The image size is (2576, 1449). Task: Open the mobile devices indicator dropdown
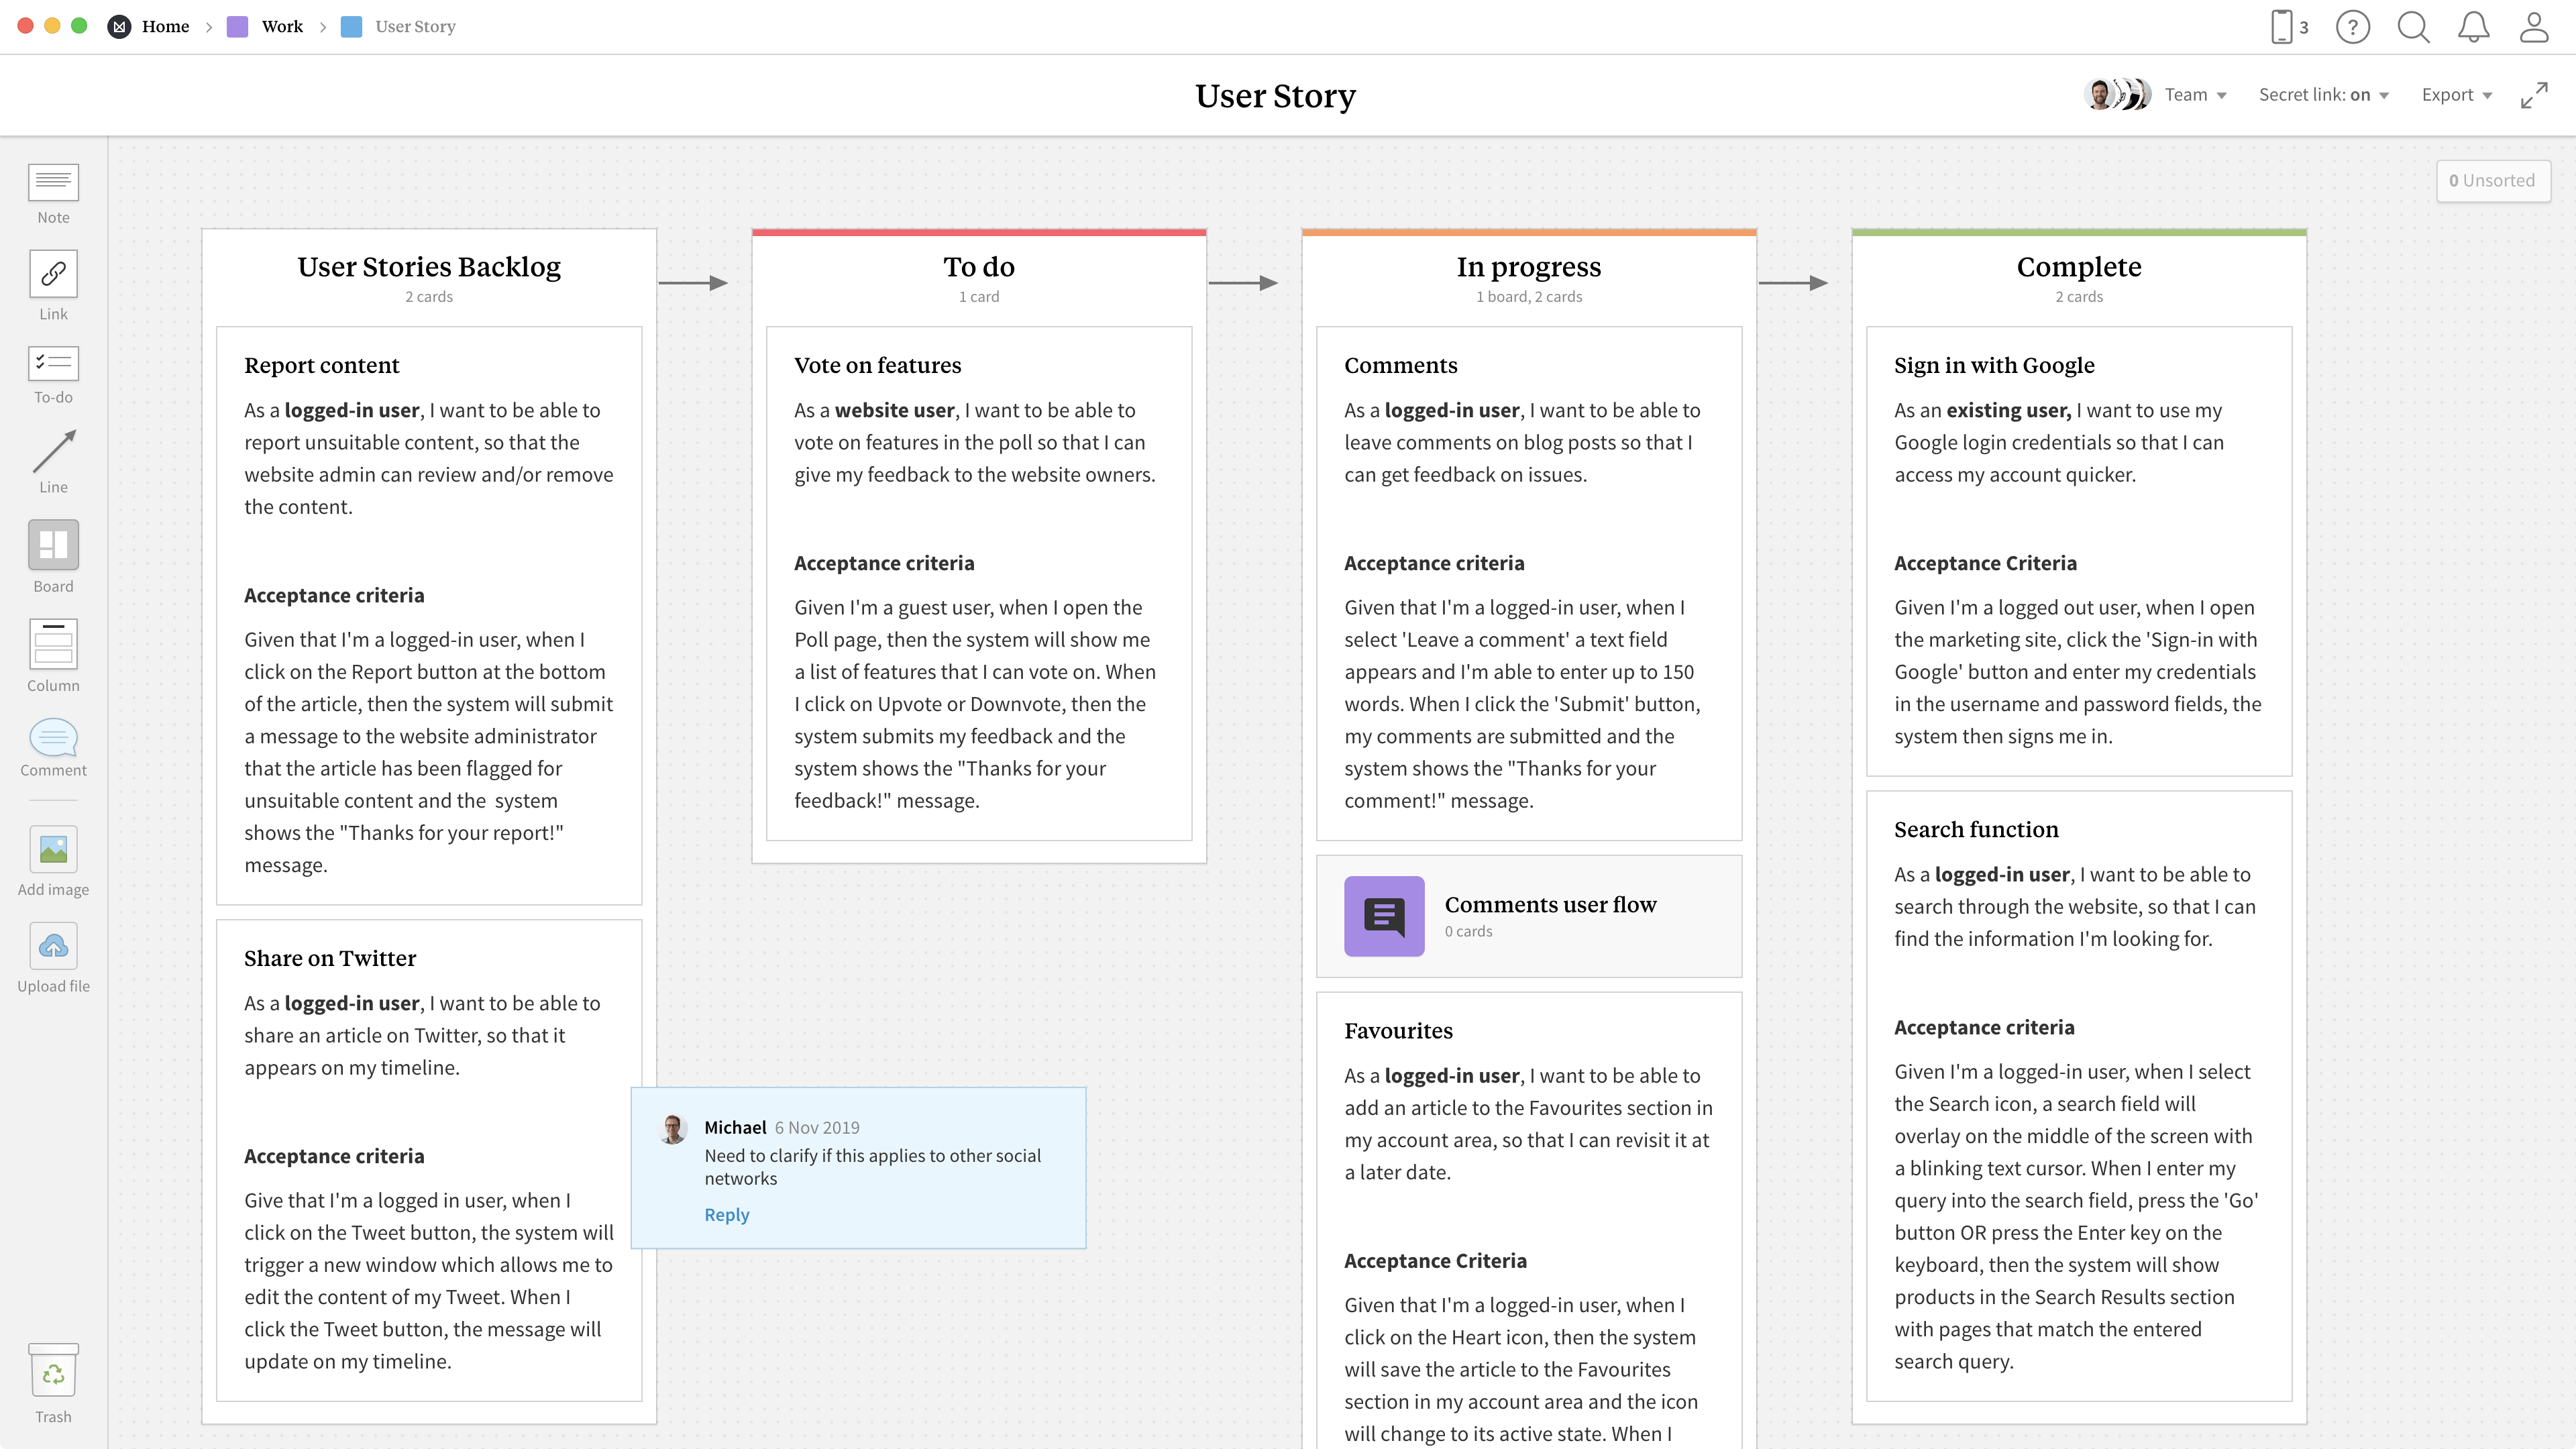[2289, 27]
